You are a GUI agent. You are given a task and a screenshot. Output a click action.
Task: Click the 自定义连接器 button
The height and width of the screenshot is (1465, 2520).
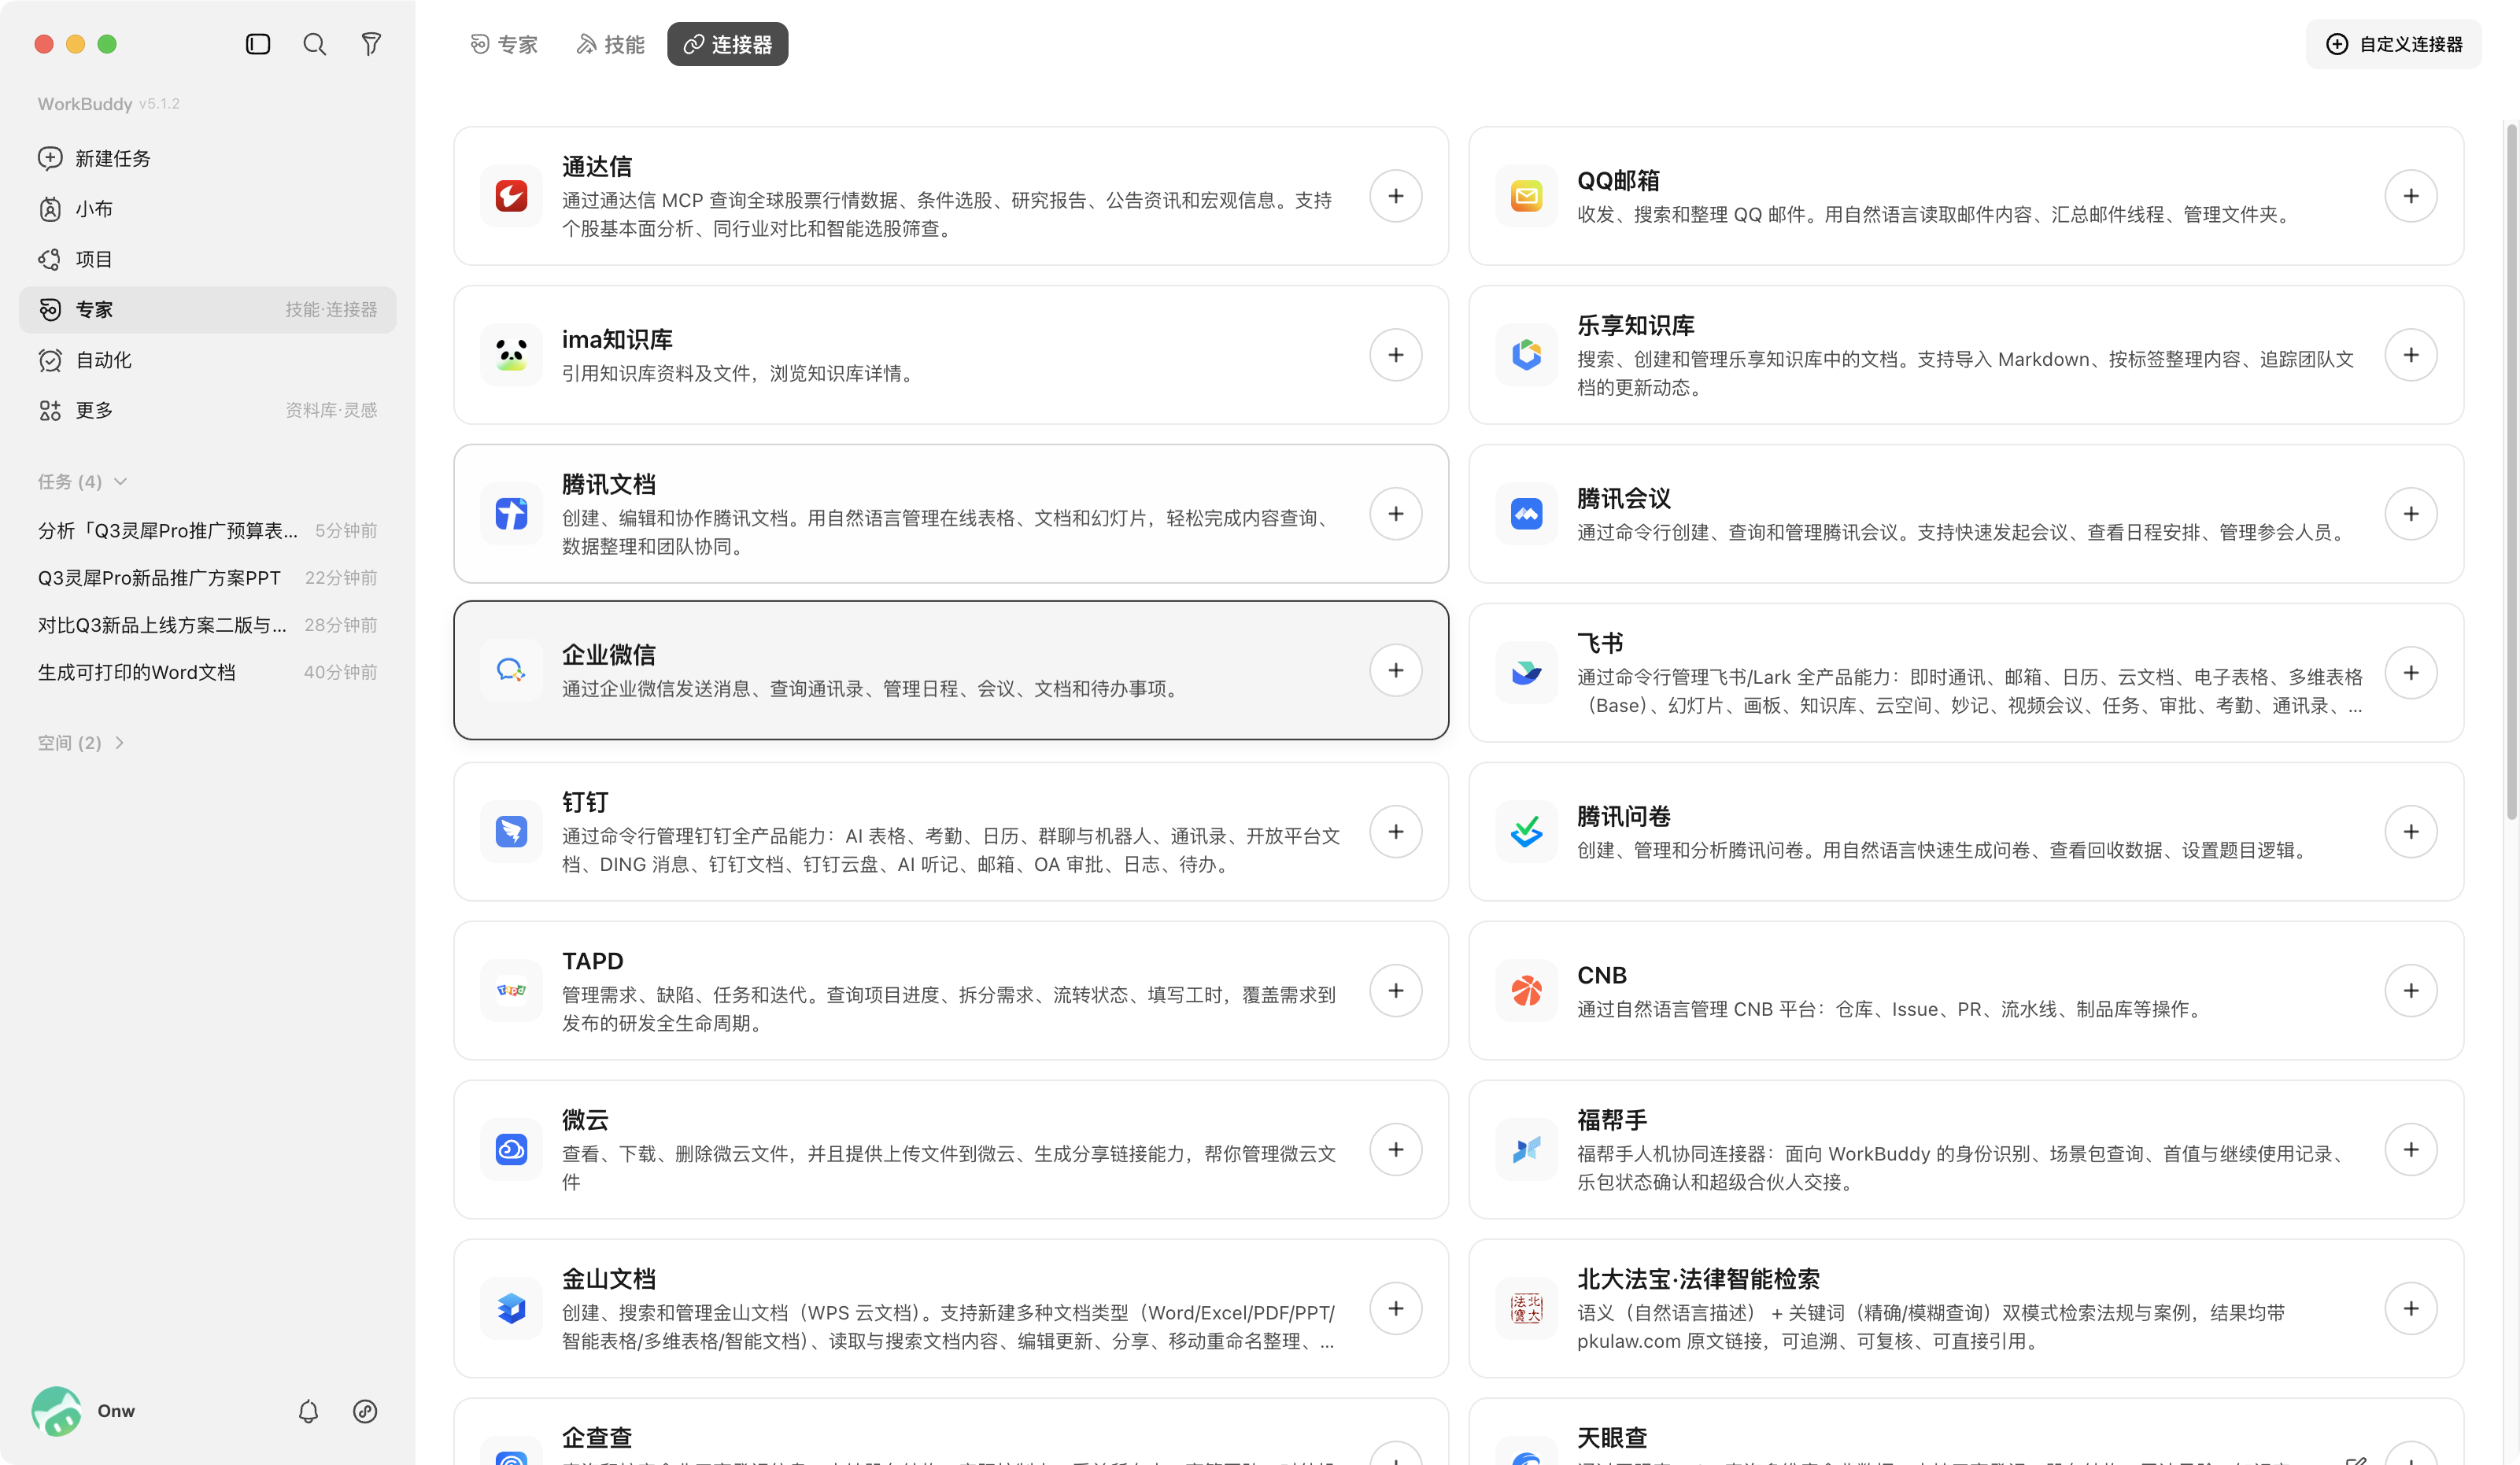pos(2393,44)
